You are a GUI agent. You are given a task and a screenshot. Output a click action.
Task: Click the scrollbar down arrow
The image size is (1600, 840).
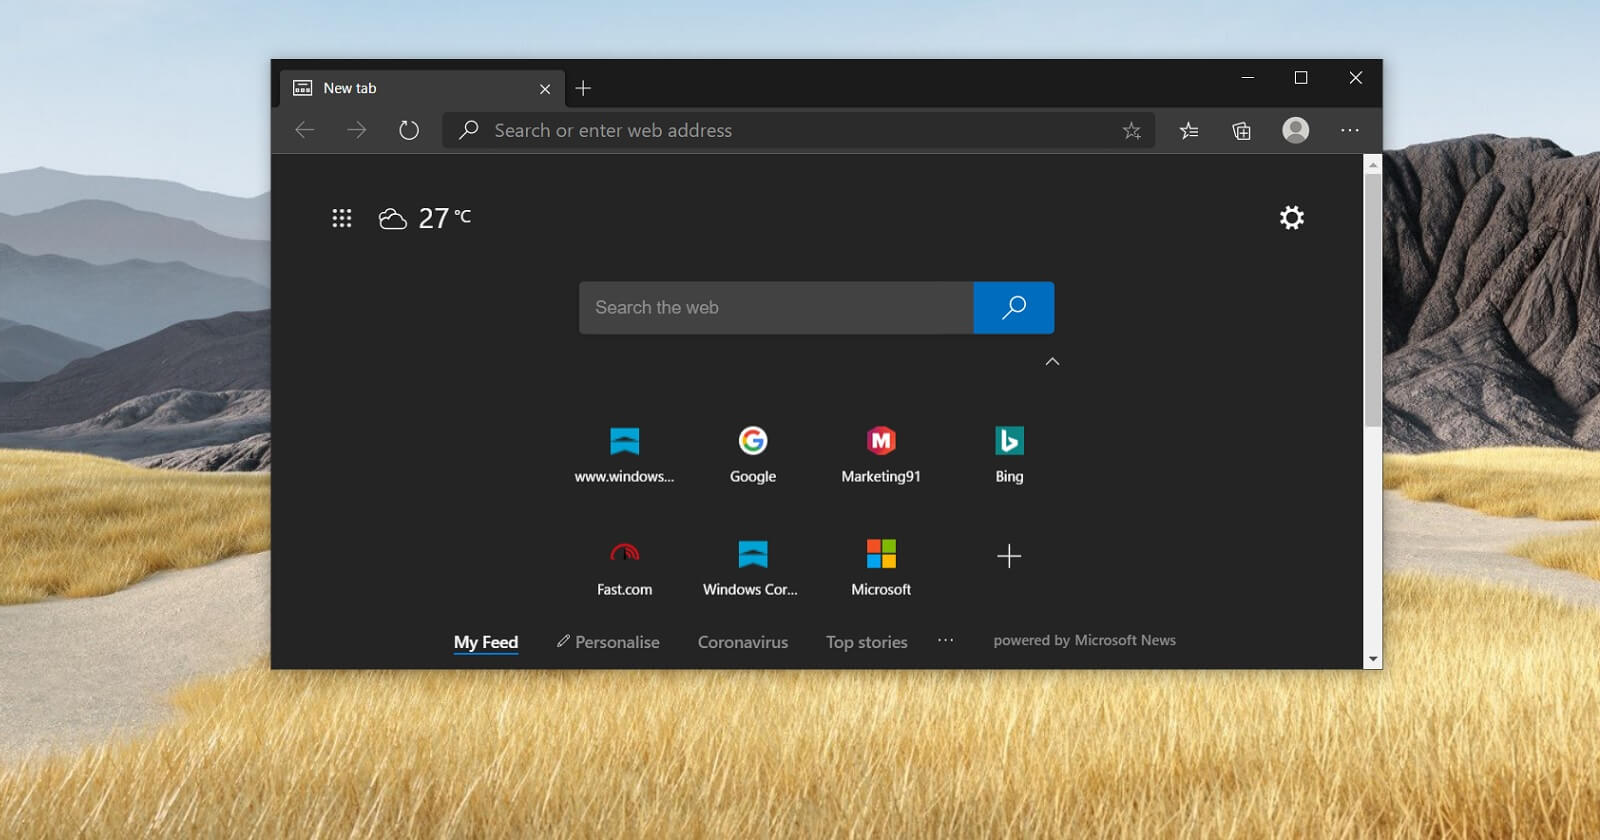tap(1373, 660)
